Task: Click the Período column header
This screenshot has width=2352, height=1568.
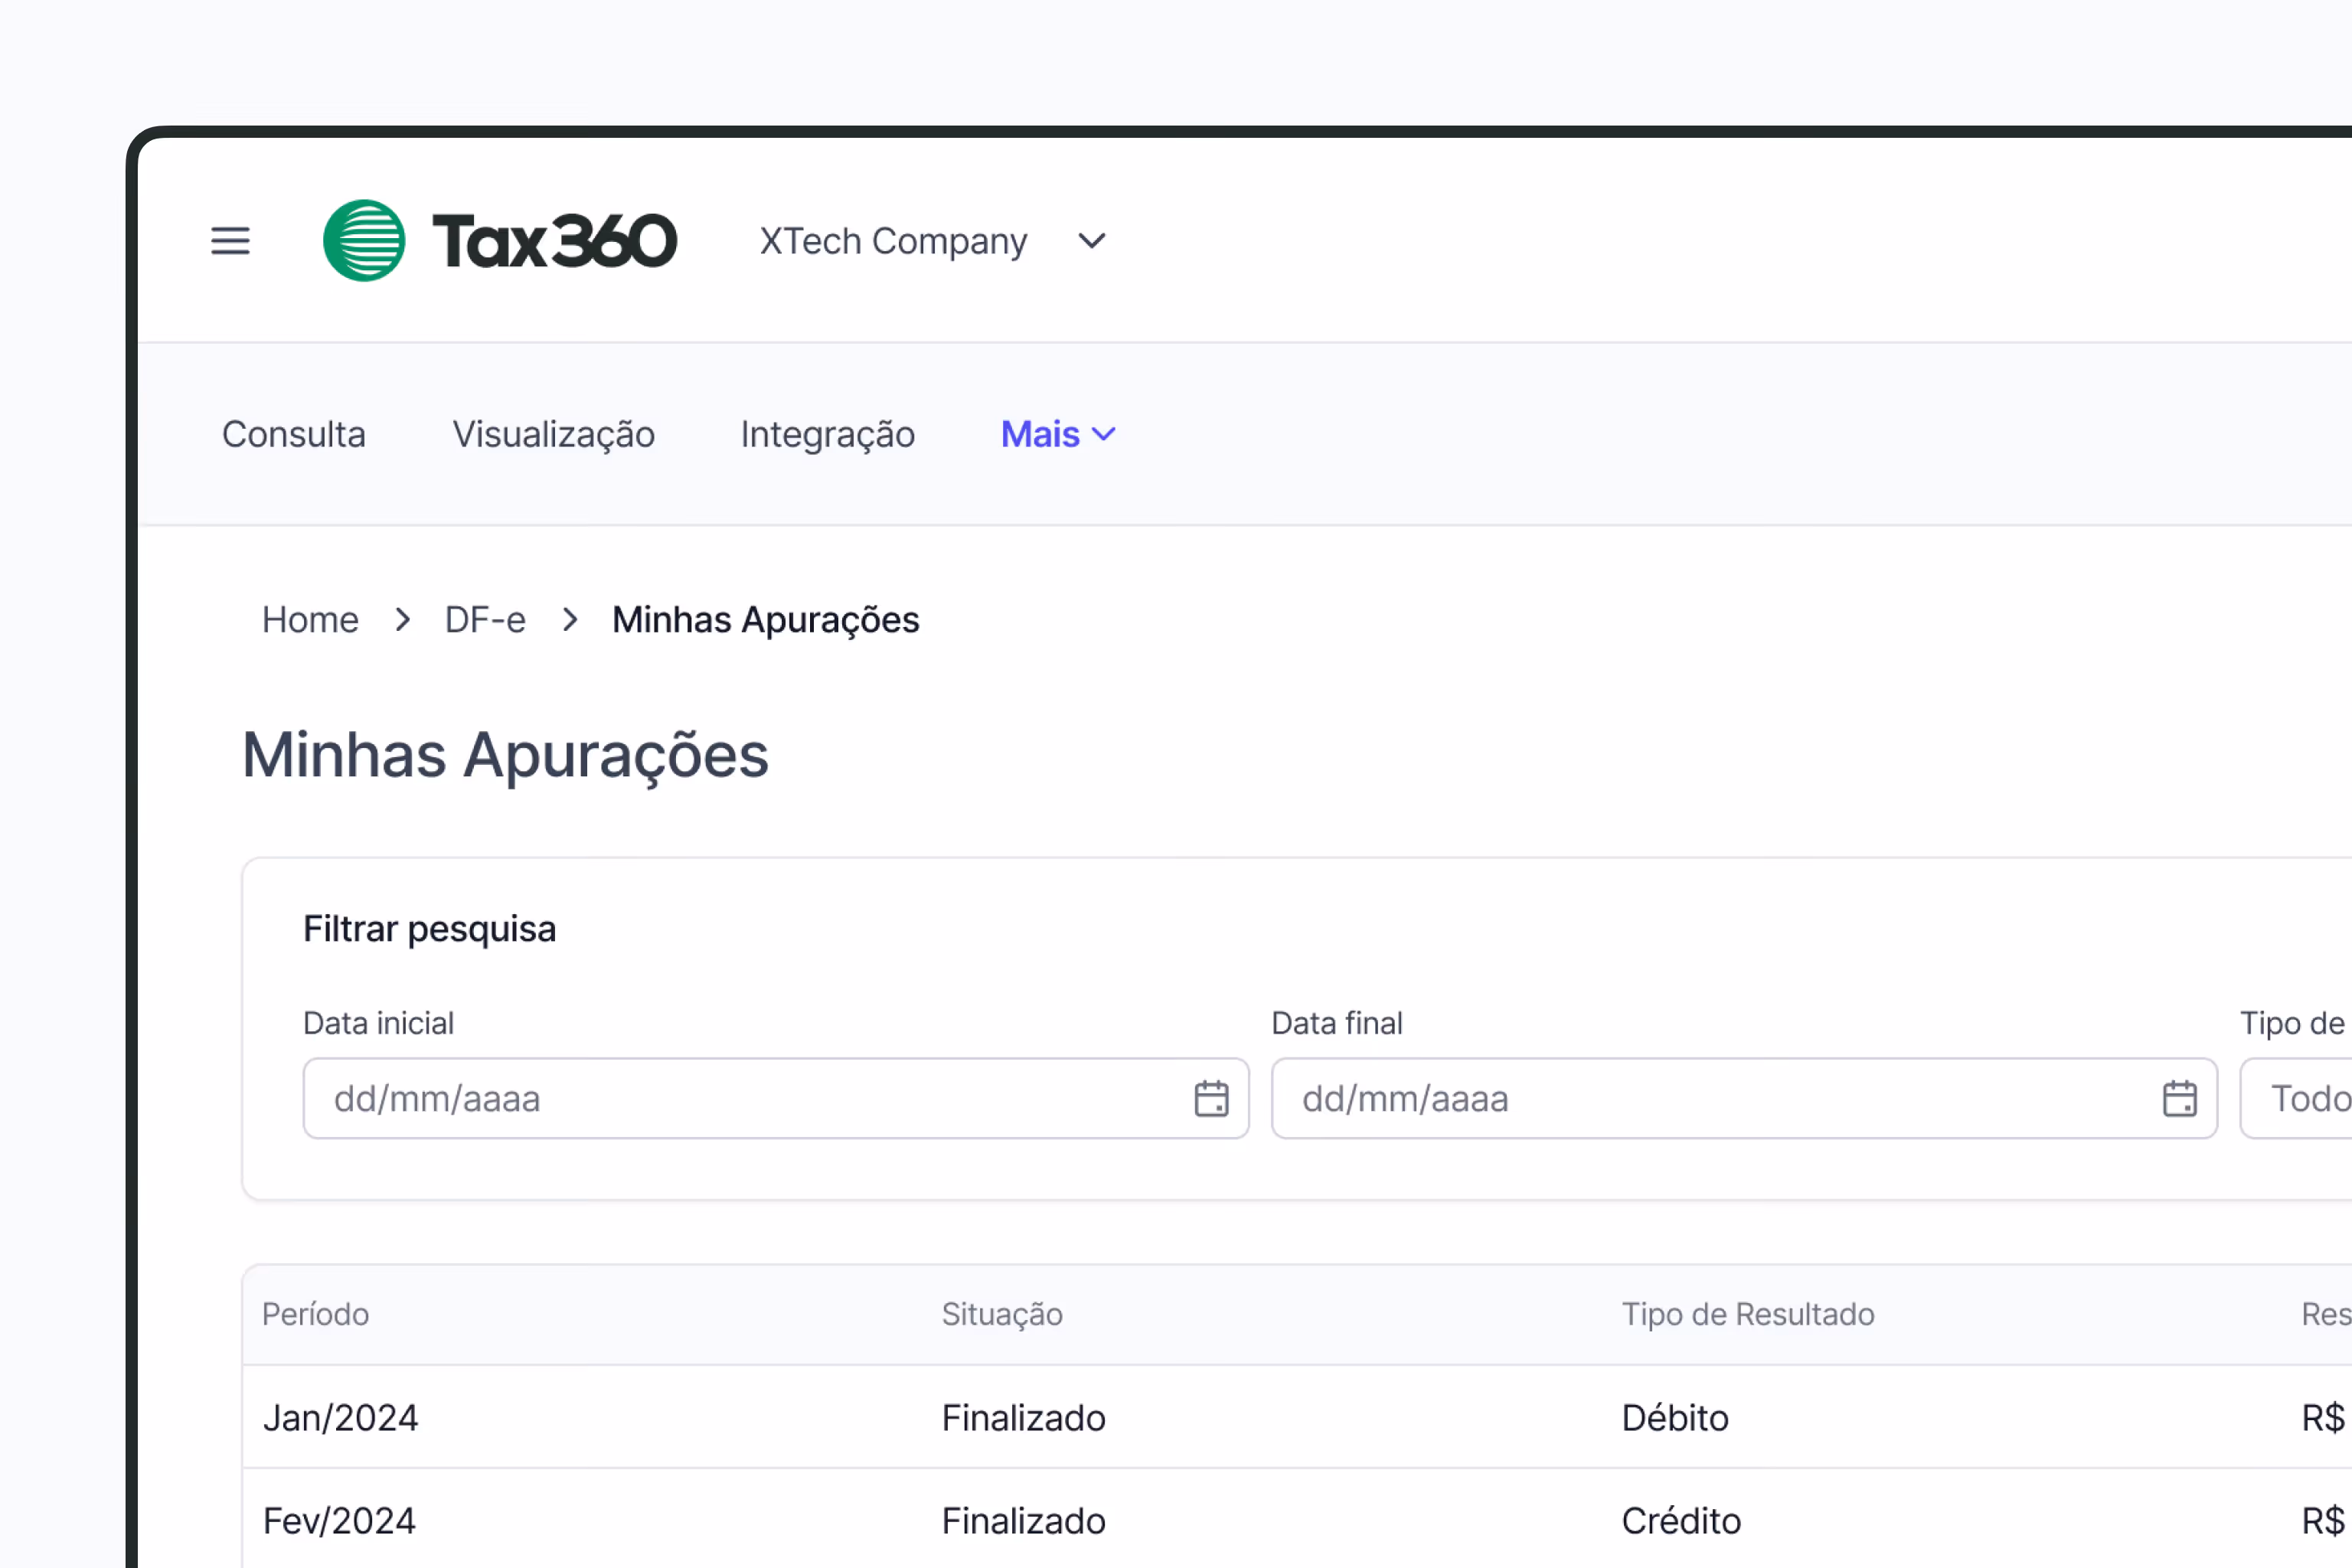Action: coord(315,1314)
